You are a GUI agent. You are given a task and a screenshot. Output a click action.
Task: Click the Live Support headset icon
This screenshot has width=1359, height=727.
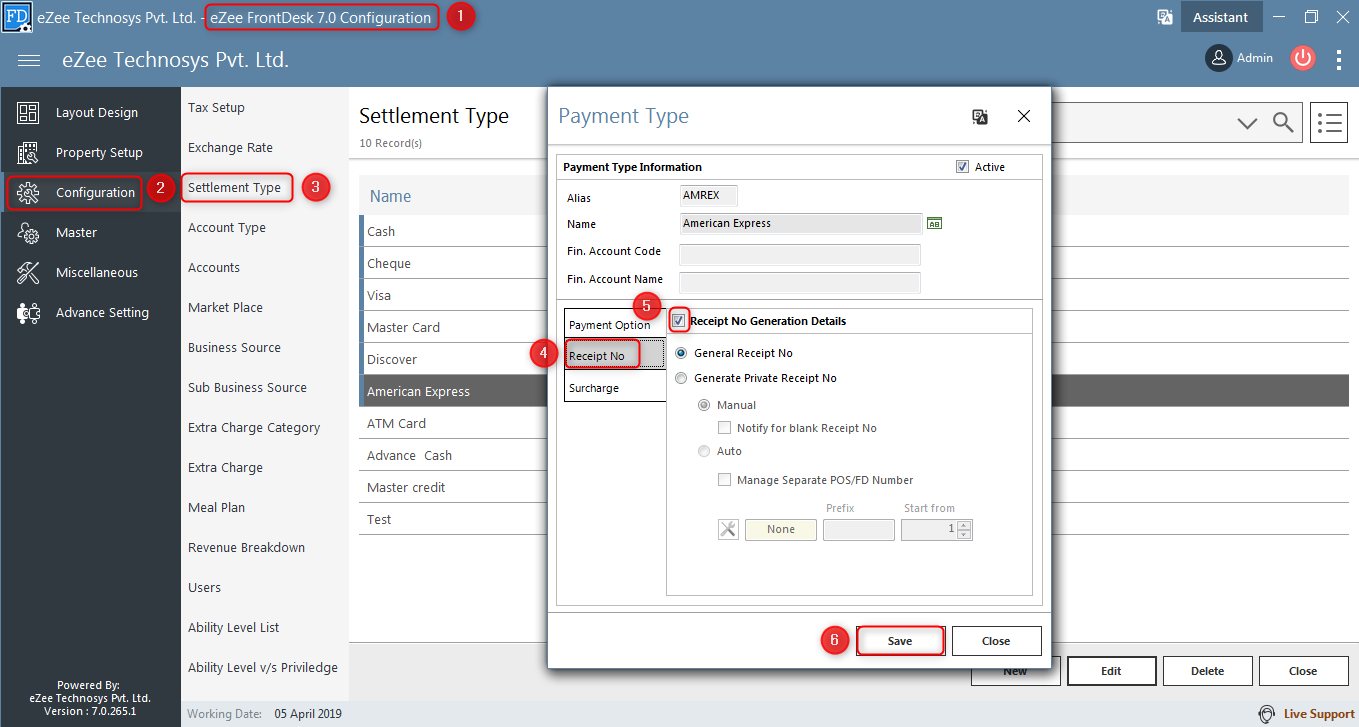pyautogui.click(x=1267, y=714)
